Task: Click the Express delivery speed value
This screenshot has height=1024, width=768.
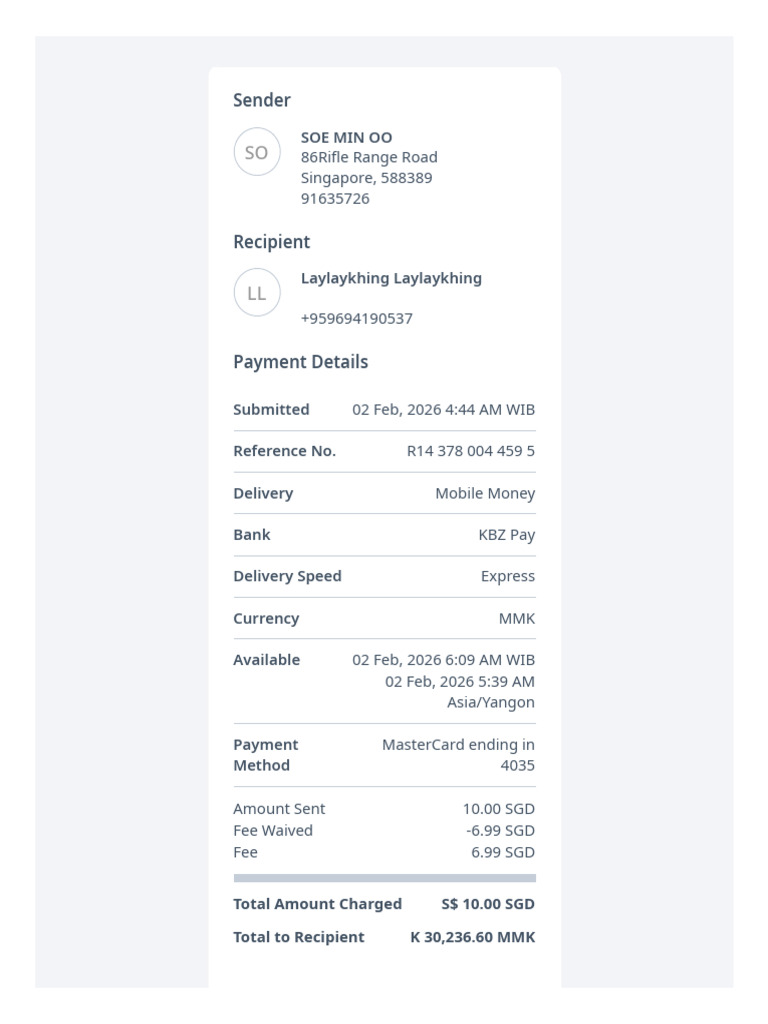Action: coord(508,577)
